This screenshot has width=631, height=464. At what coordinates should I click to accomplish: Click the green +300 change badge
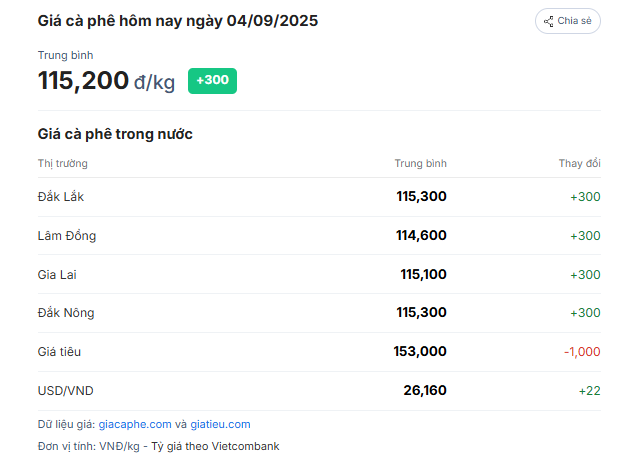212,81
